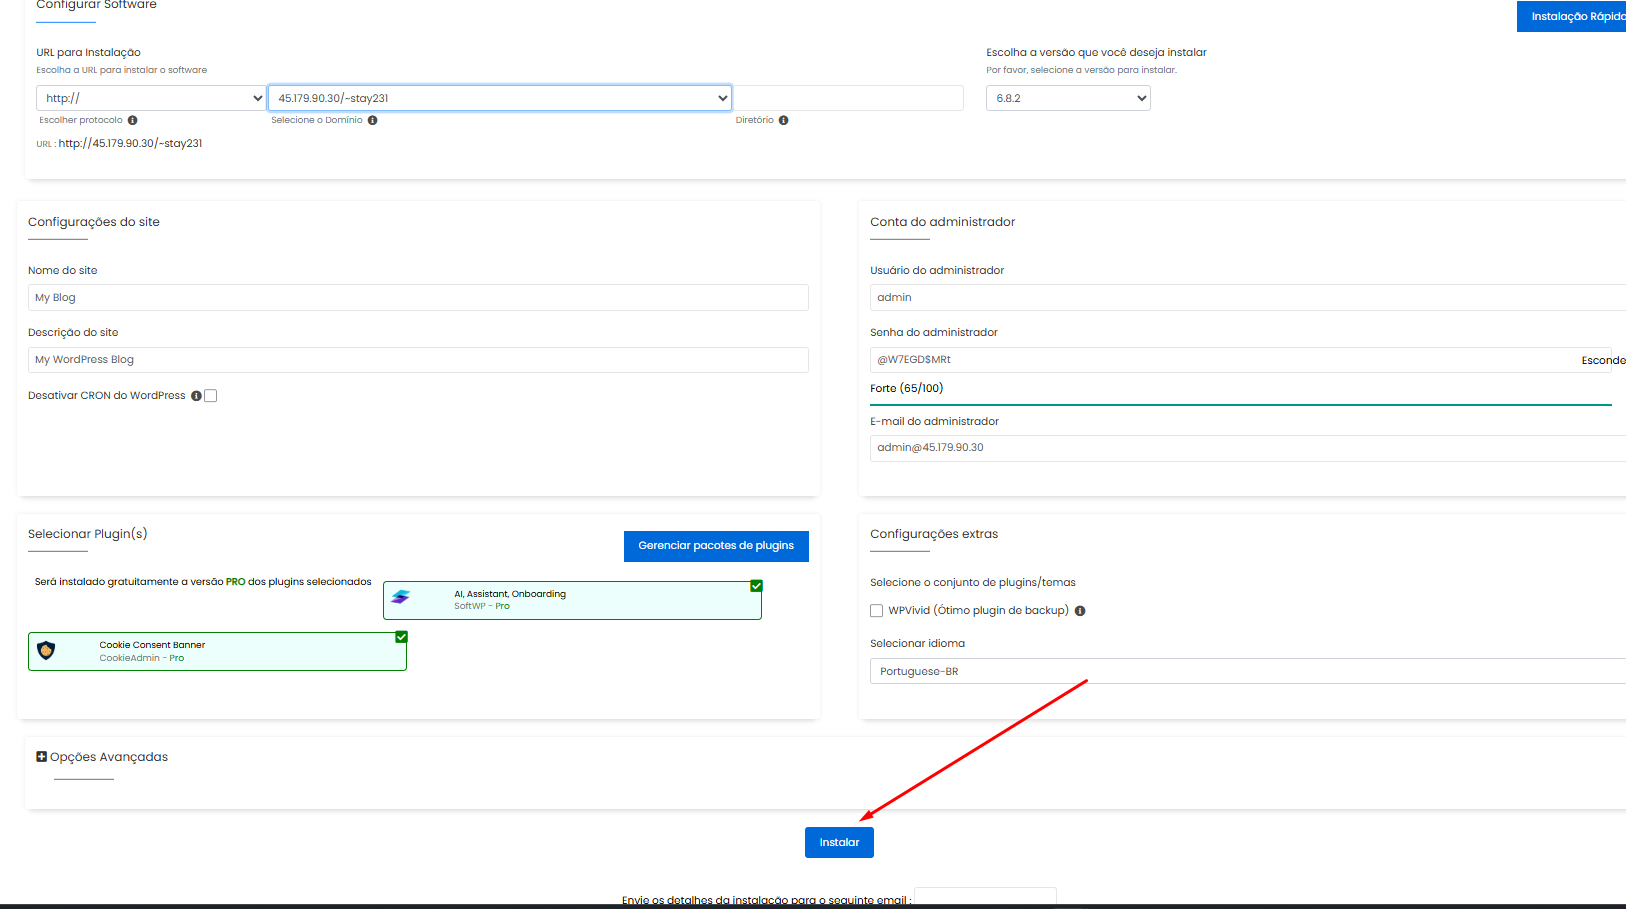Open the domain dropdown showing 45.179.90.30/~stay231
Image resolution: width=1626 pixels, height=909 pixels.
[x=500, y=98]
